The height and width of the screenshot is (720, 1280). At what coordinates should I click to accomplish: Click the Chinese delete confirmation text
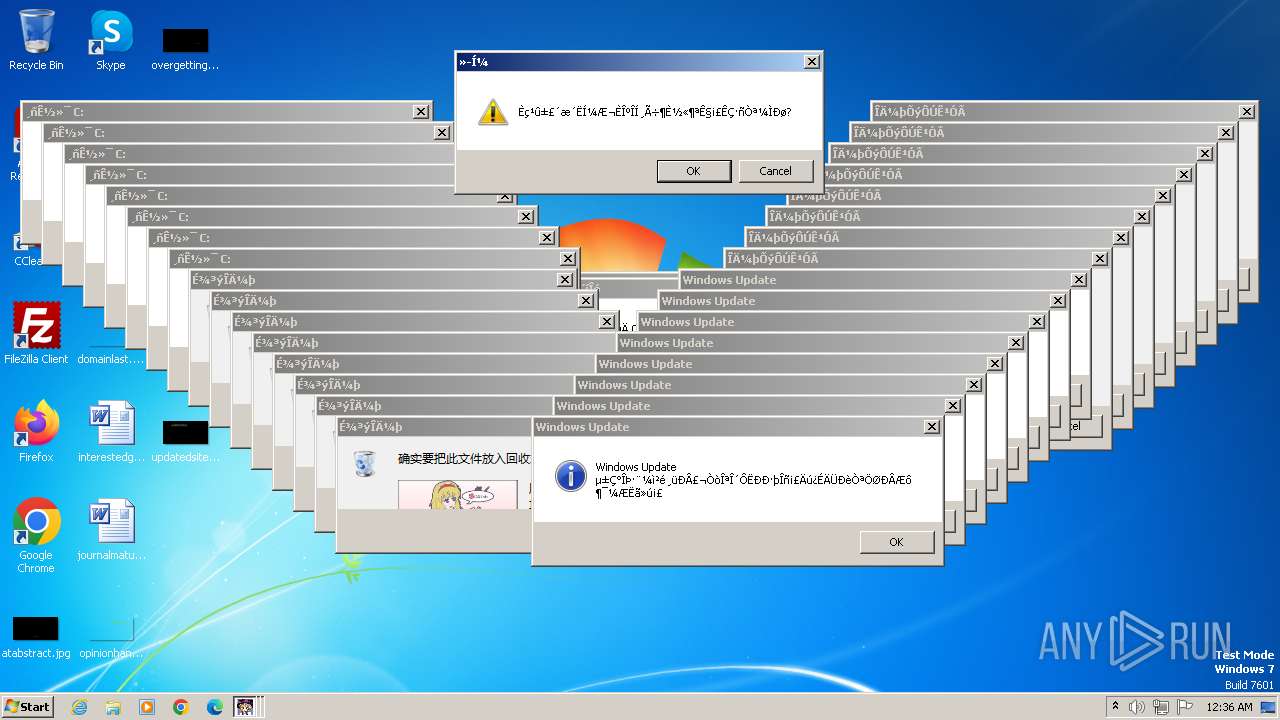464,459
